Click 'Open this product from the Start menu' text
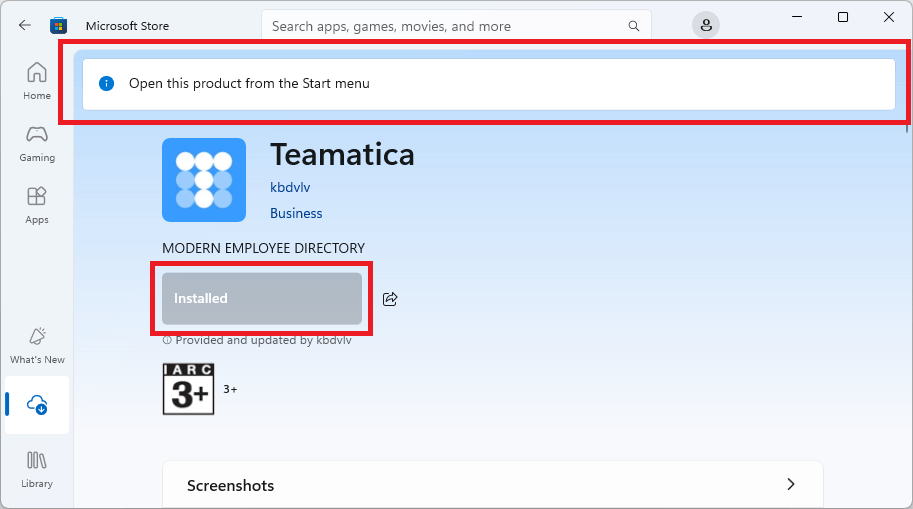Screen dimensions: 913x509 point(249,83)
